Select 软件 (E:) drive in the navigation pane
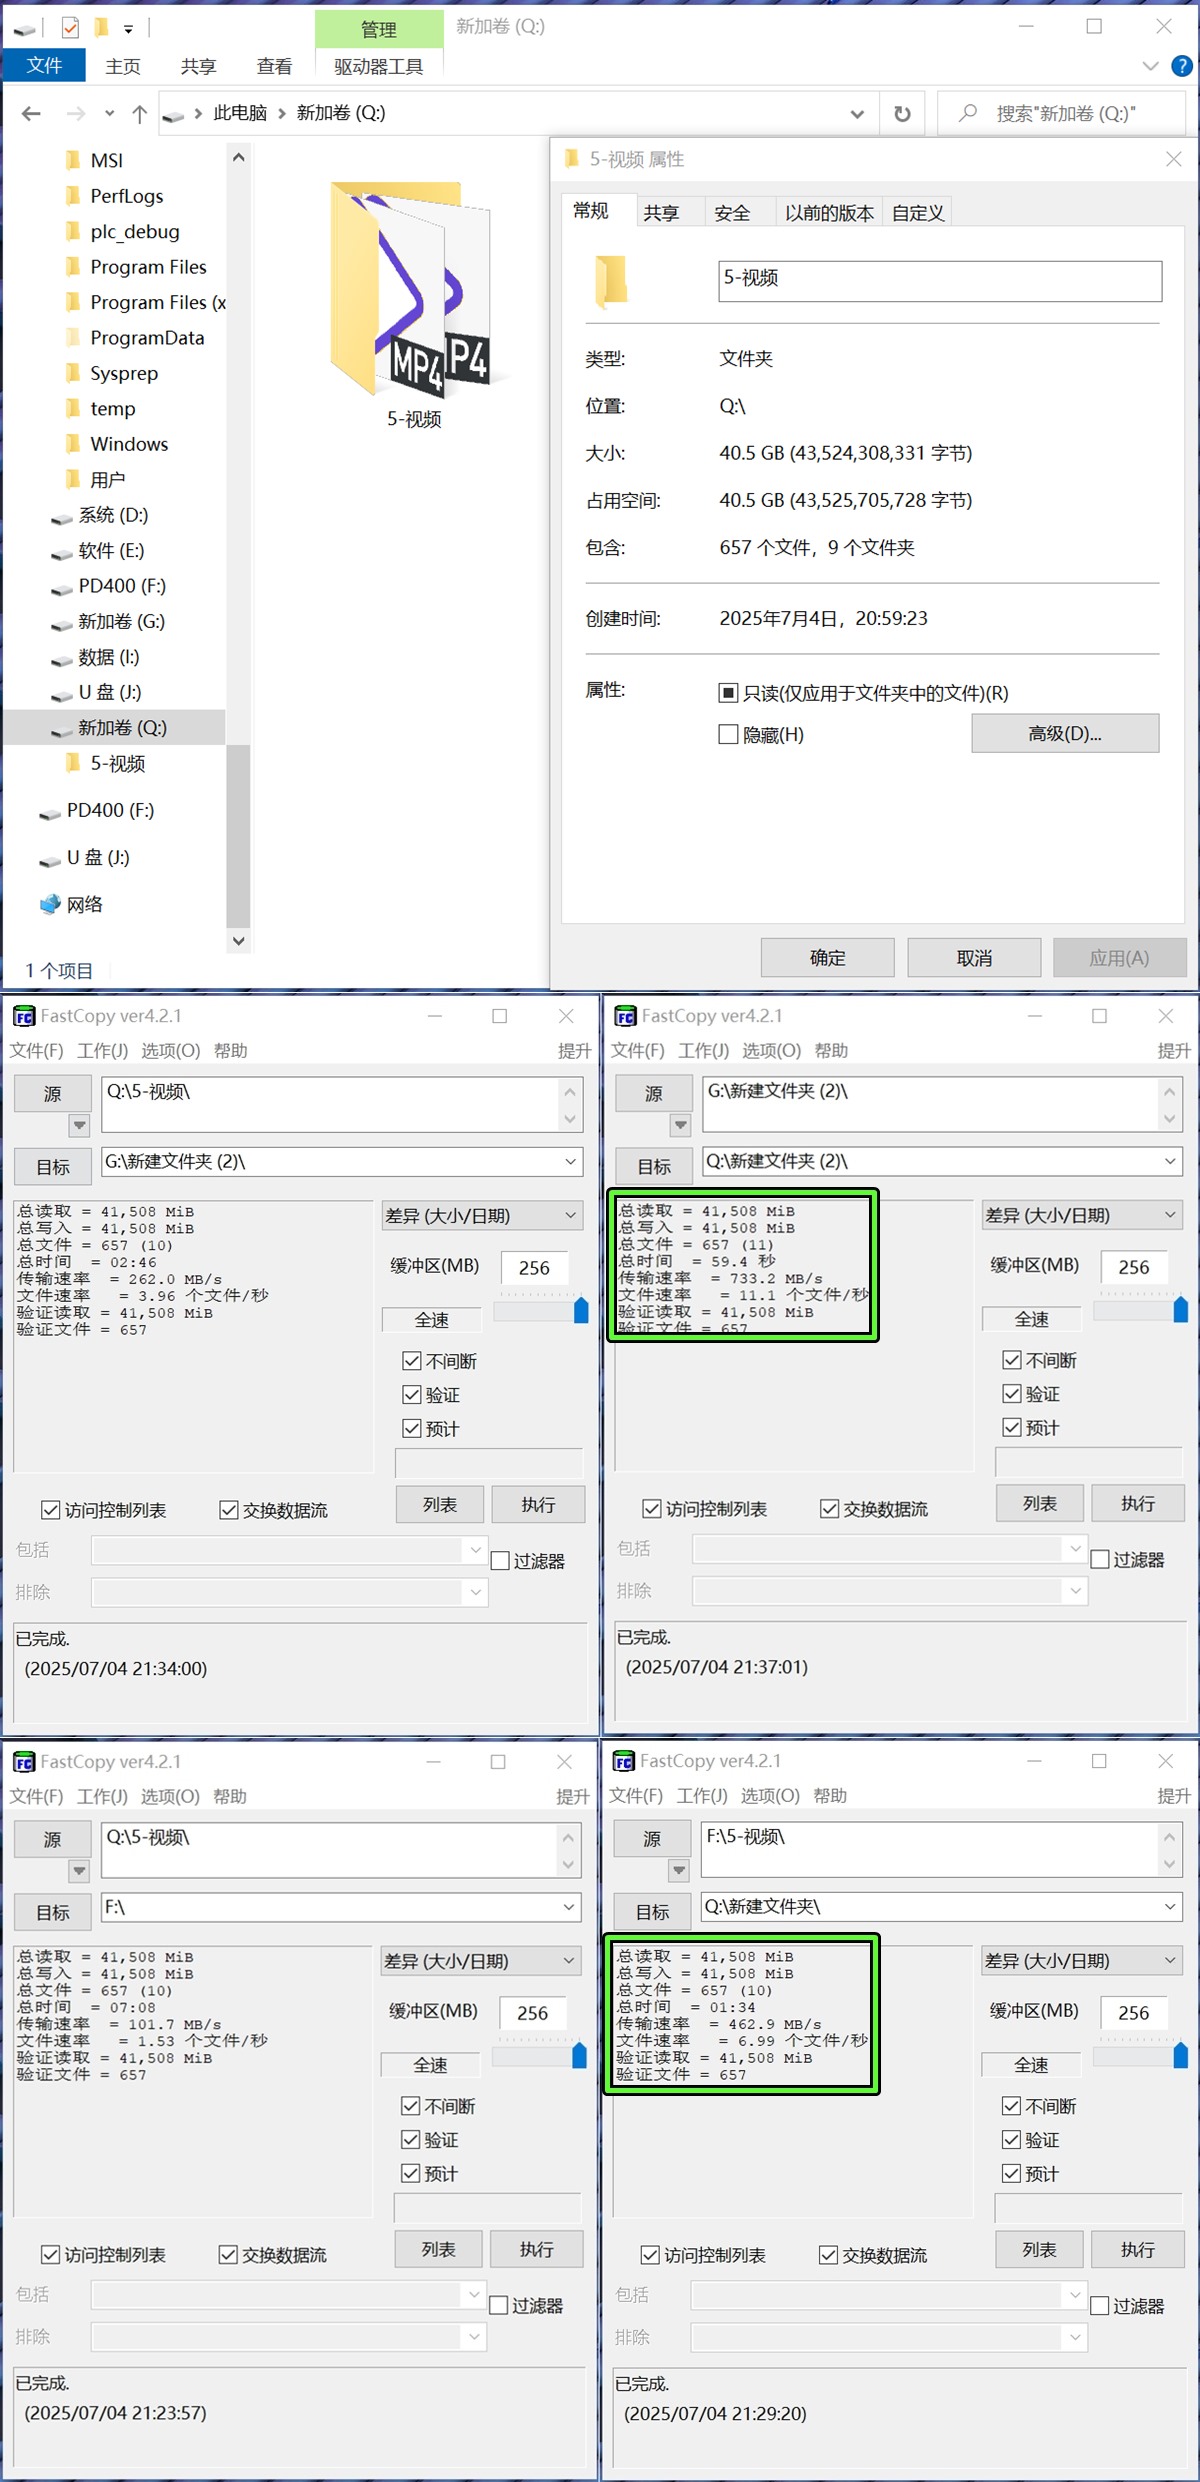Screen dimensions: 1200x2482 point(110,551)
